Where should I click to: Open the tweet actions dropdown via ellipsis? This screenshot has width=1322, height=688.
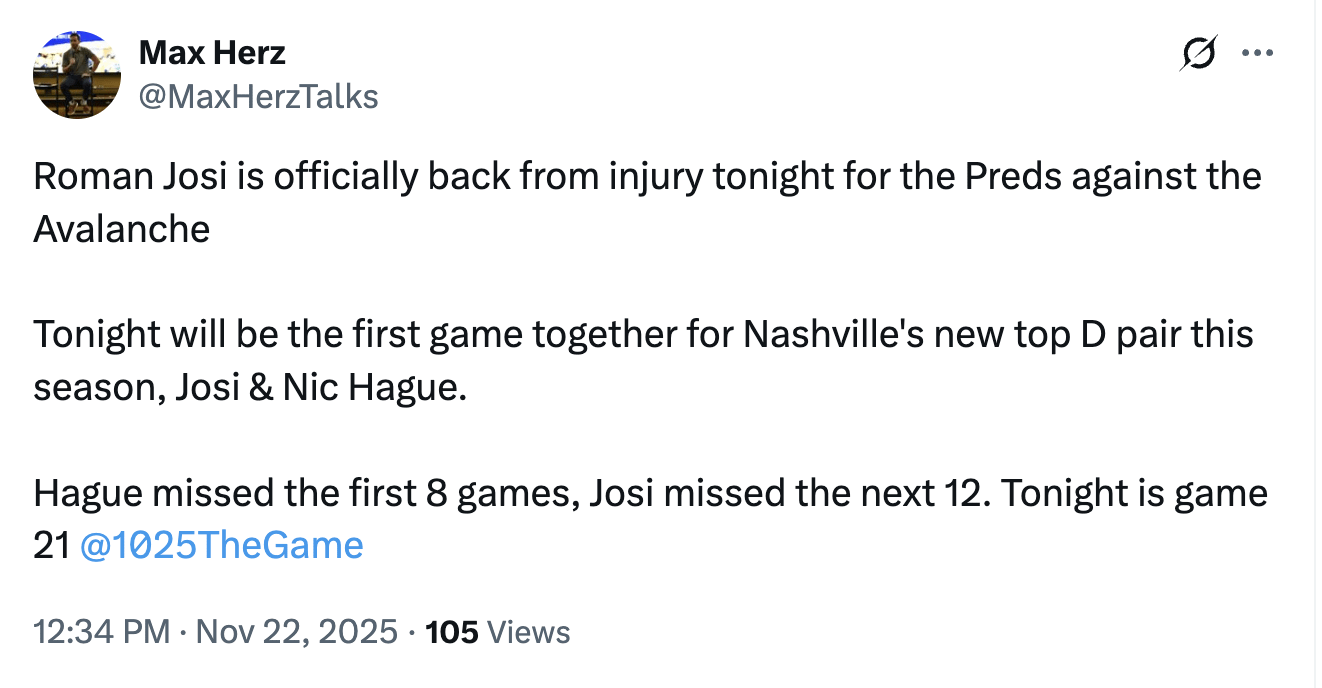point(1257,52)
